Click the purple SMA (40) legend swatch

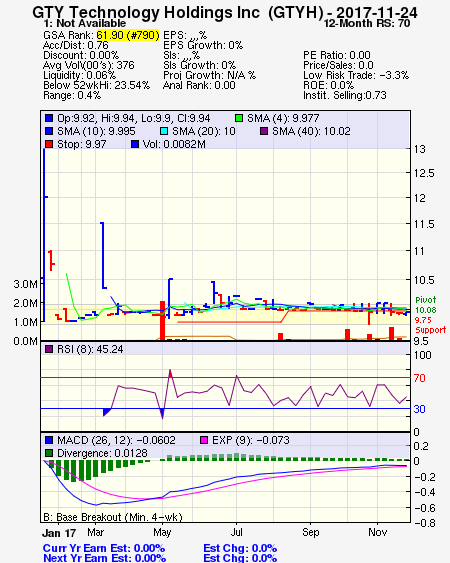click(x=264, y=131)
